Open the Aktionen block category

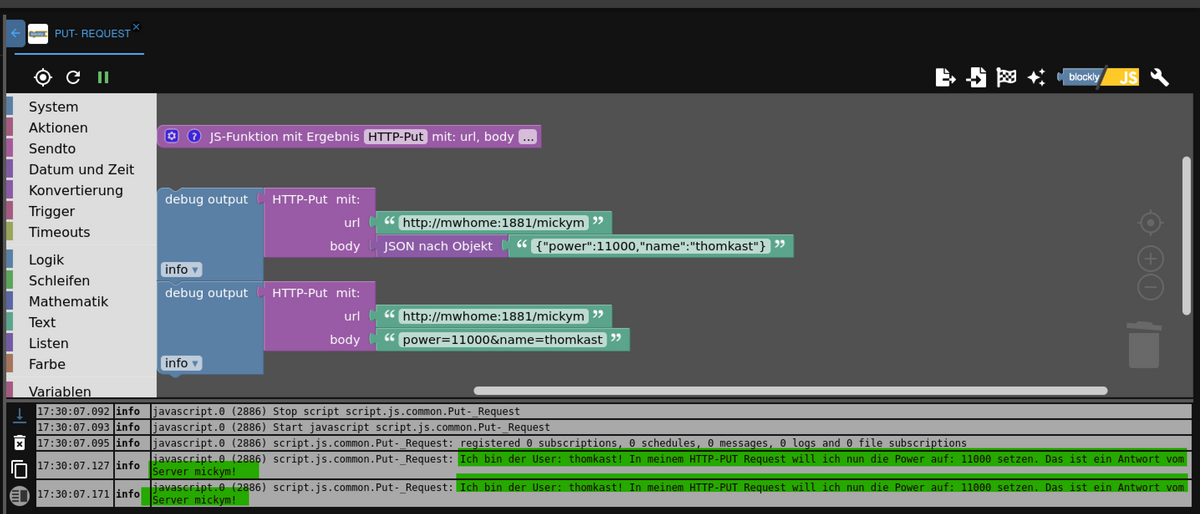(58, 128)
